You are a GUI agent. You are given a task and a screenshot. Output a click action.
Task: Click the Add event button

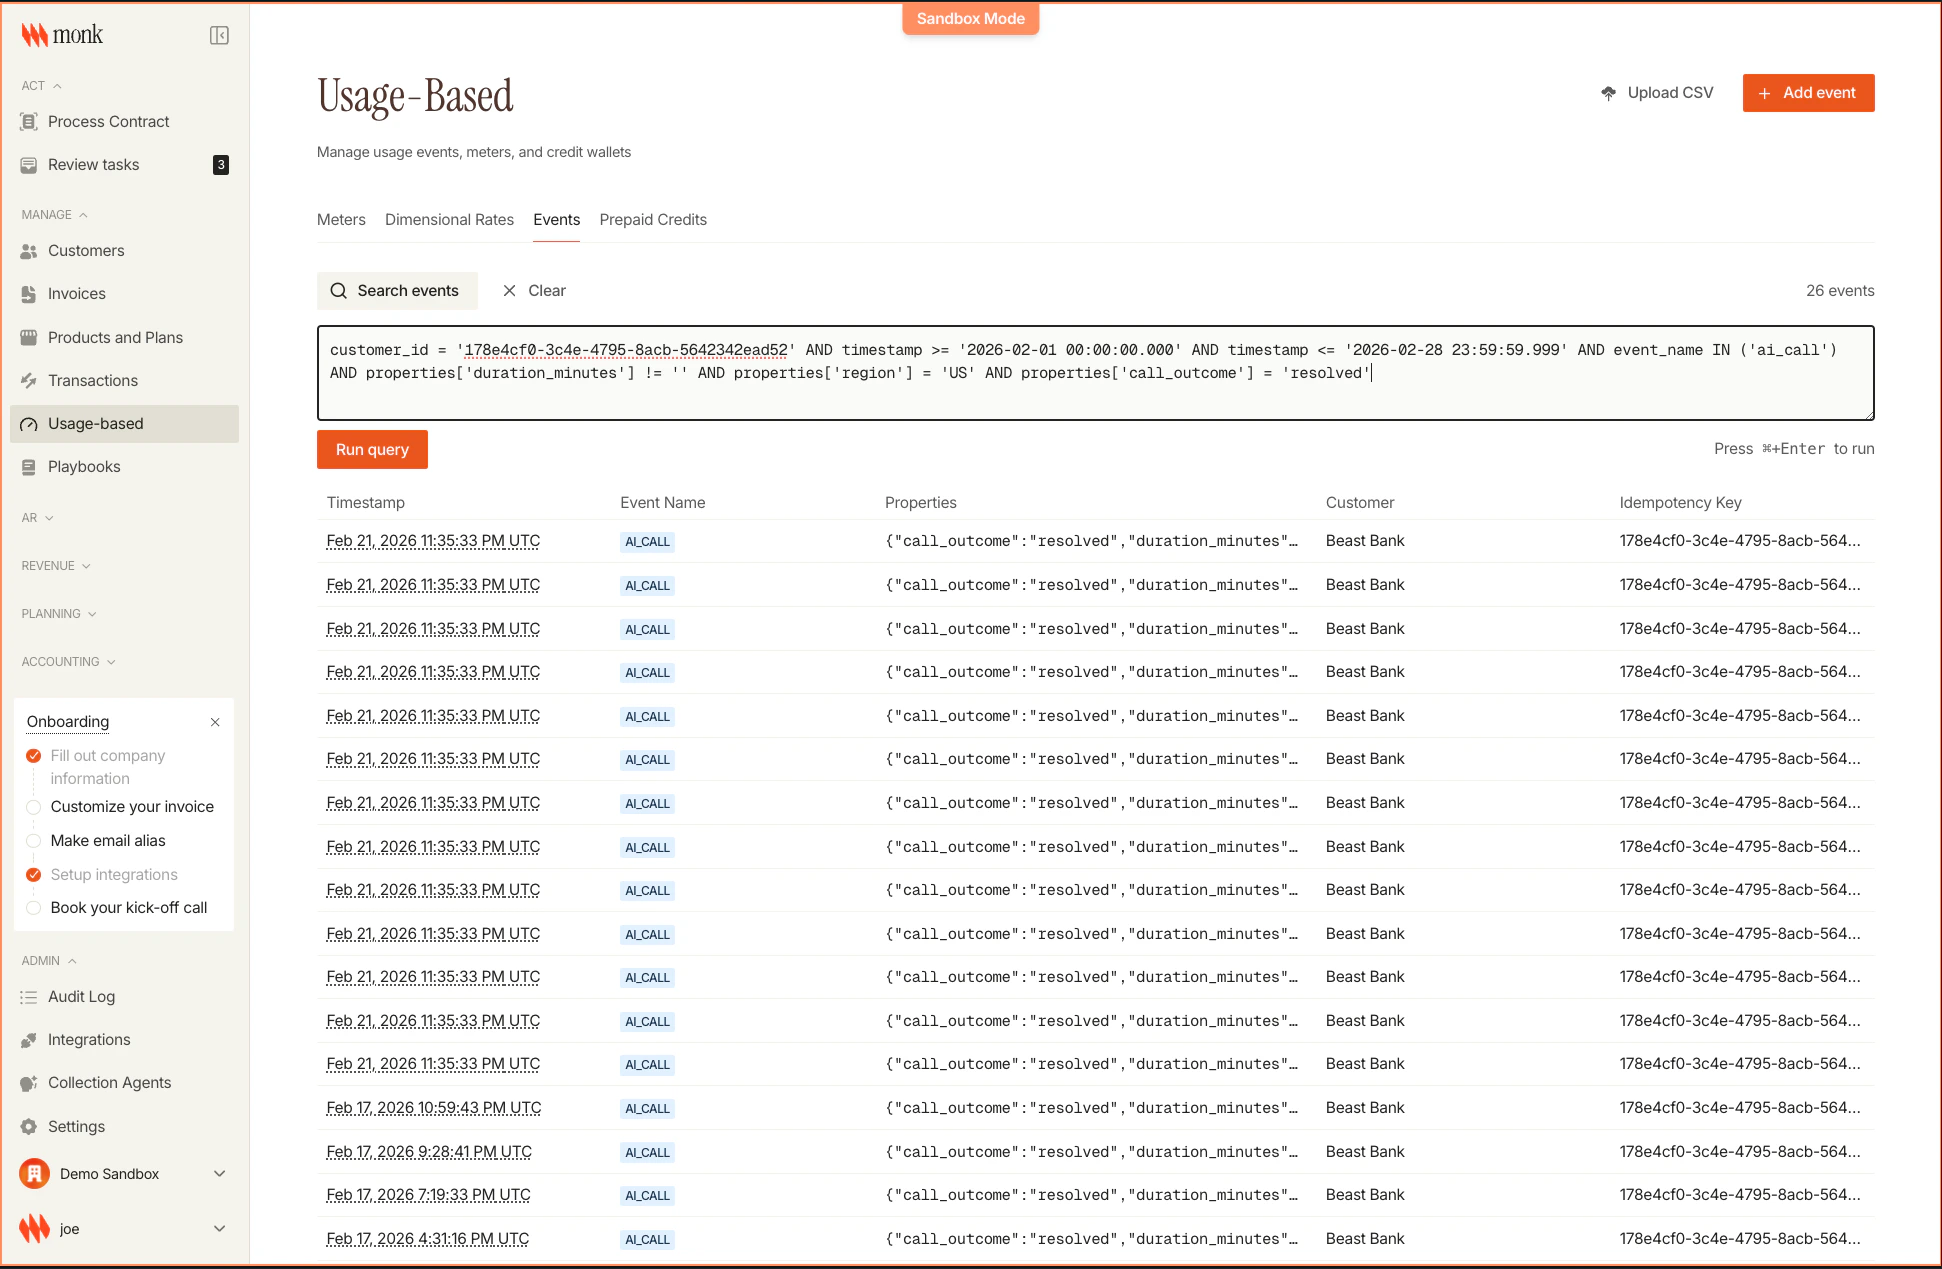pos(1808,93)
